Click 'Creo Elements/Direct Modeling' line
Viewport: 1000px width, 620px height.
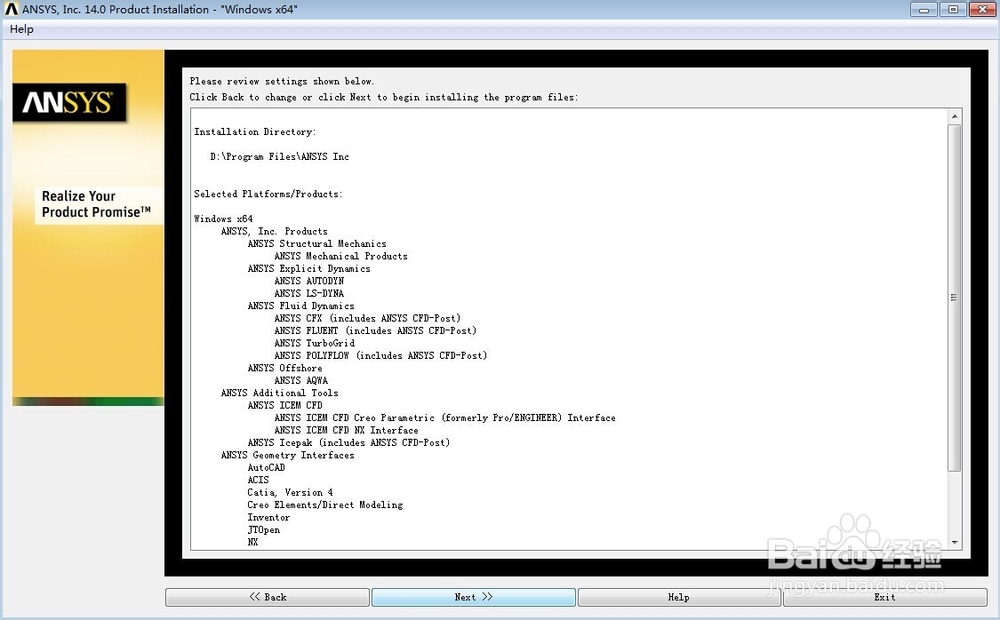(325, 505)
